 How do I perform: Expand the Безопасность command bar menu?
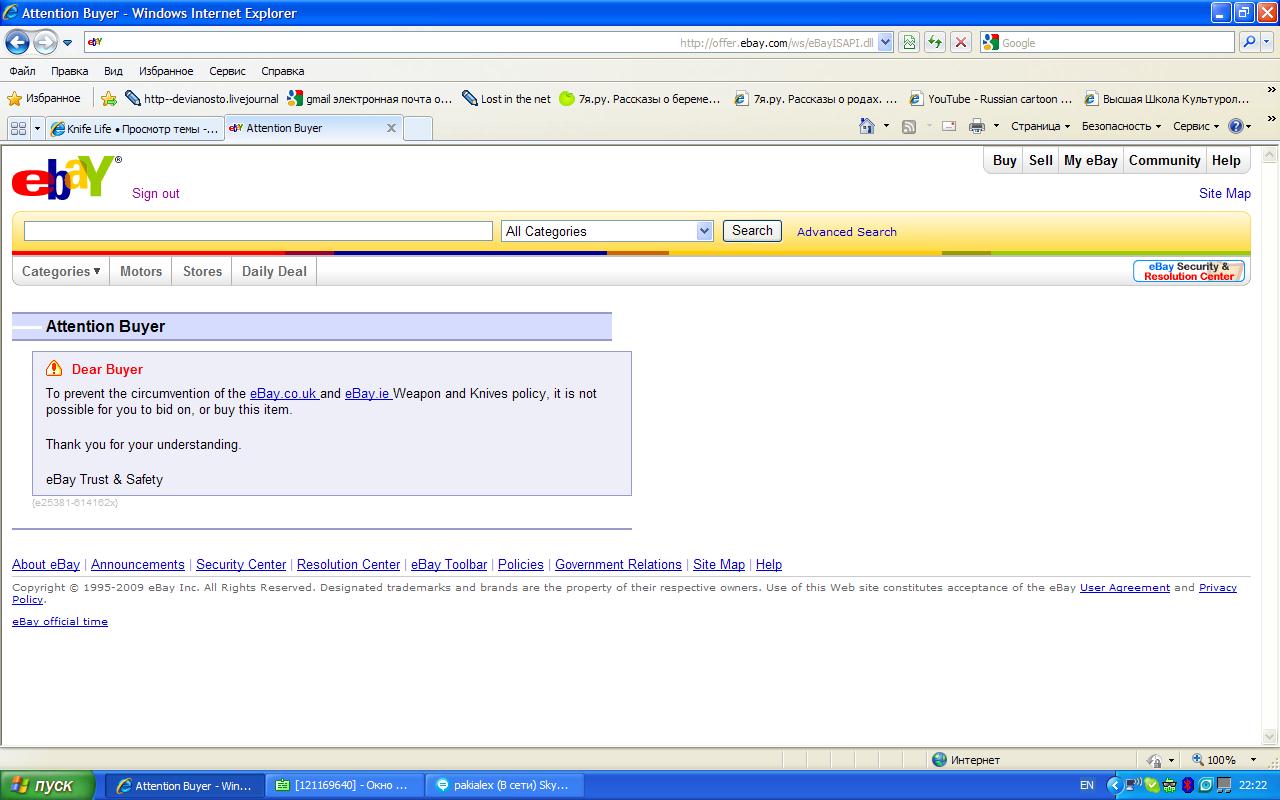click(1120, 126)
